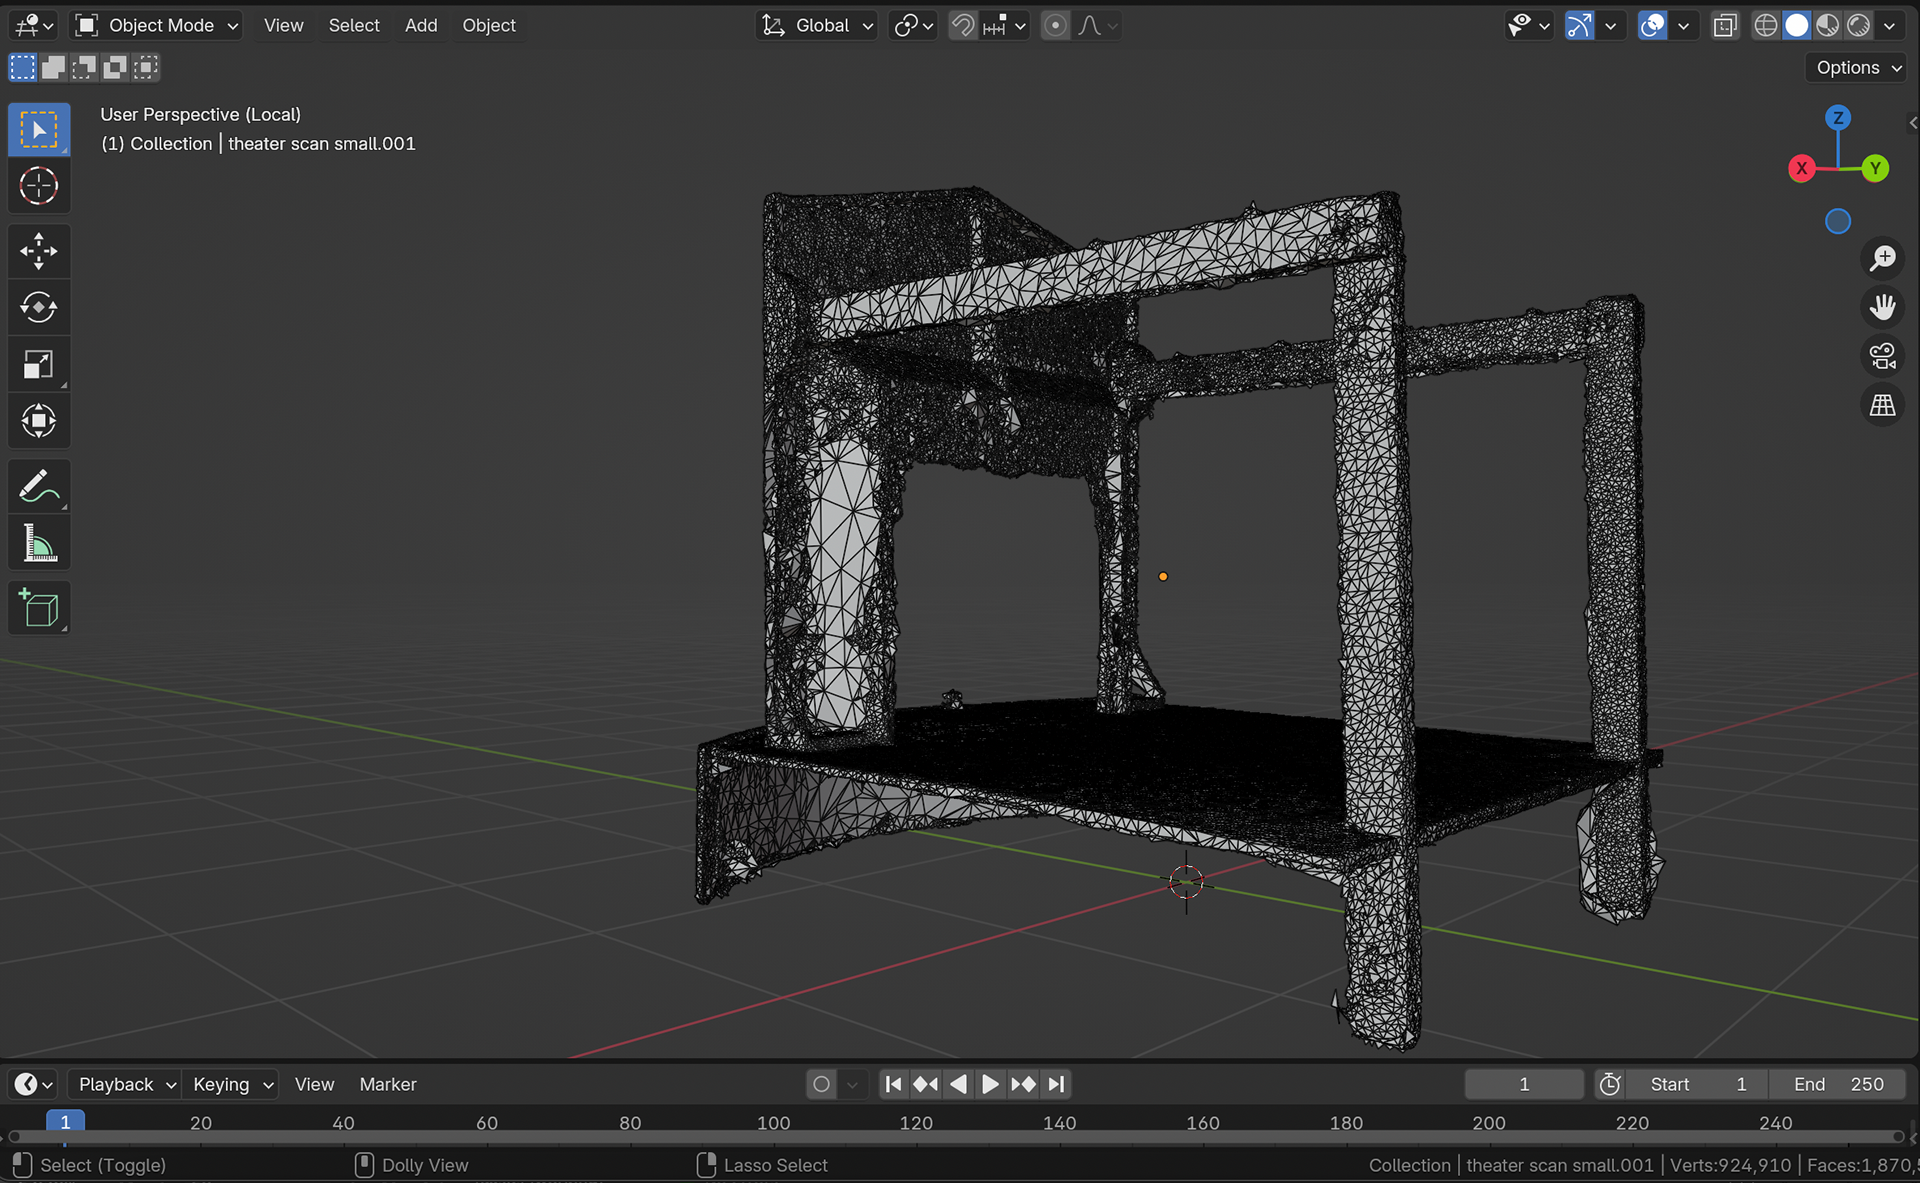1920x1183 pixels.
Task: Open editor type dropdown in header
Action: coord(34,25)
